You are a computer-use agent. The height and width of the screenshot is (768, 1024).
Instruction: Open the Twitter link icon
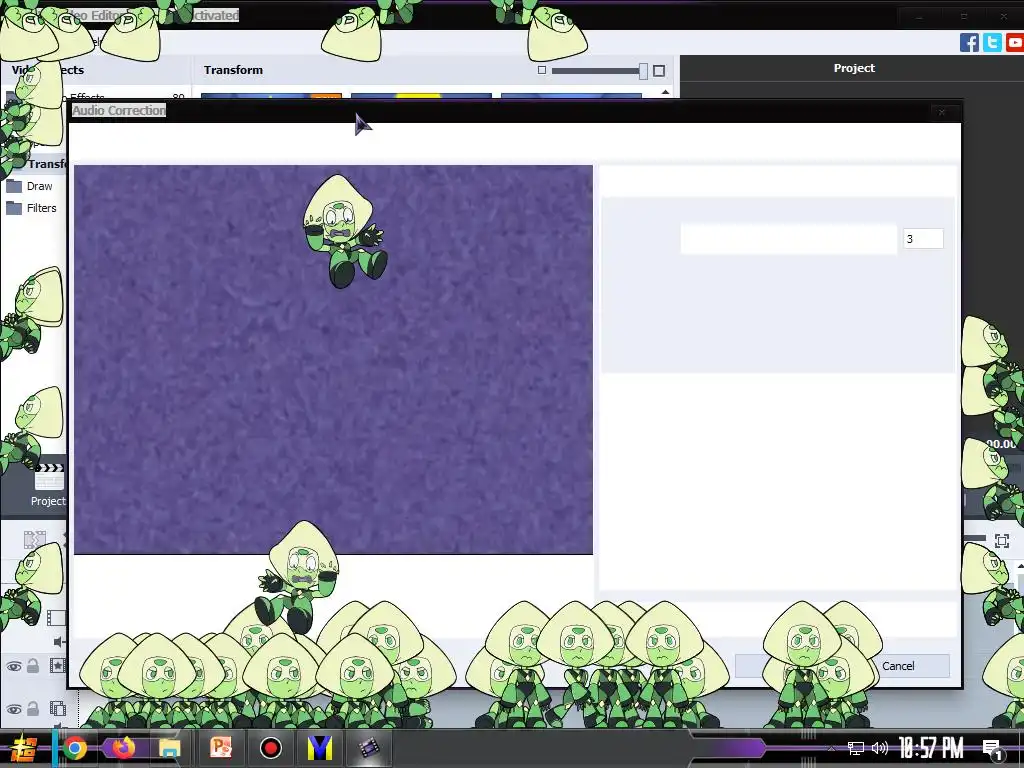992,42
